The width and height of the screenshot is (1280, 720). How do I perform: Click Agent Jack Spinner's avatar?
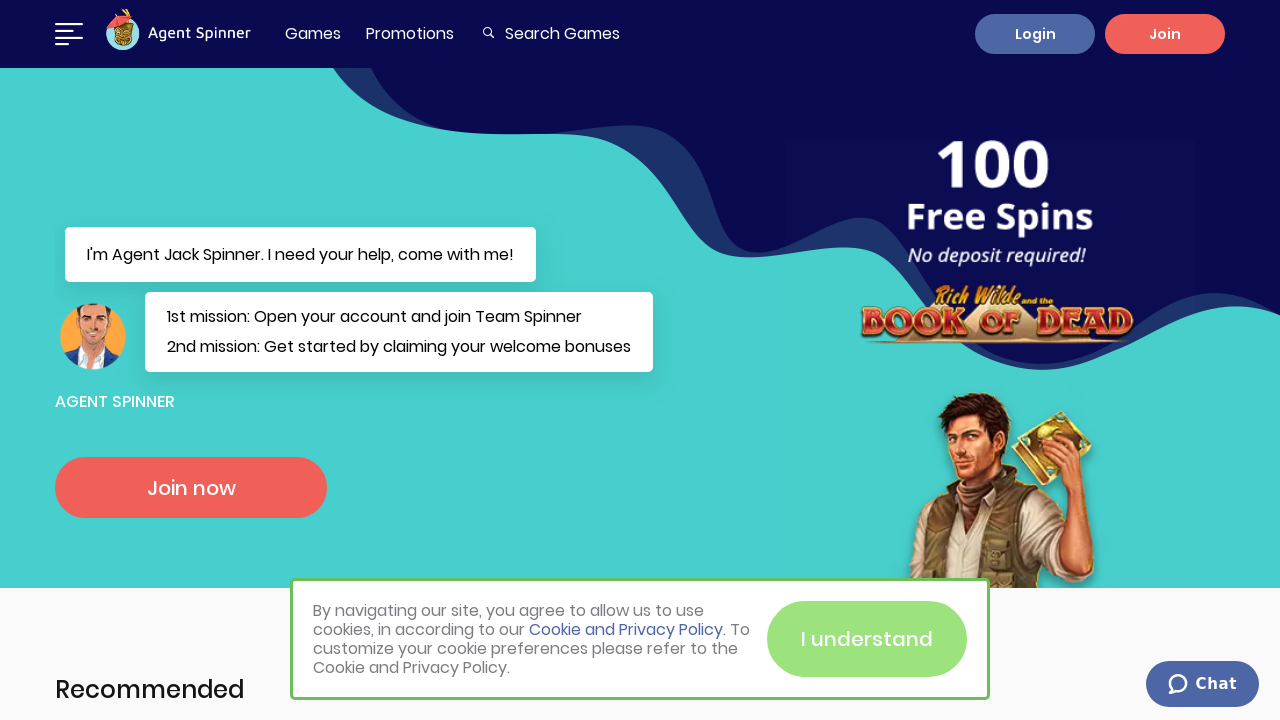(93, 336)
